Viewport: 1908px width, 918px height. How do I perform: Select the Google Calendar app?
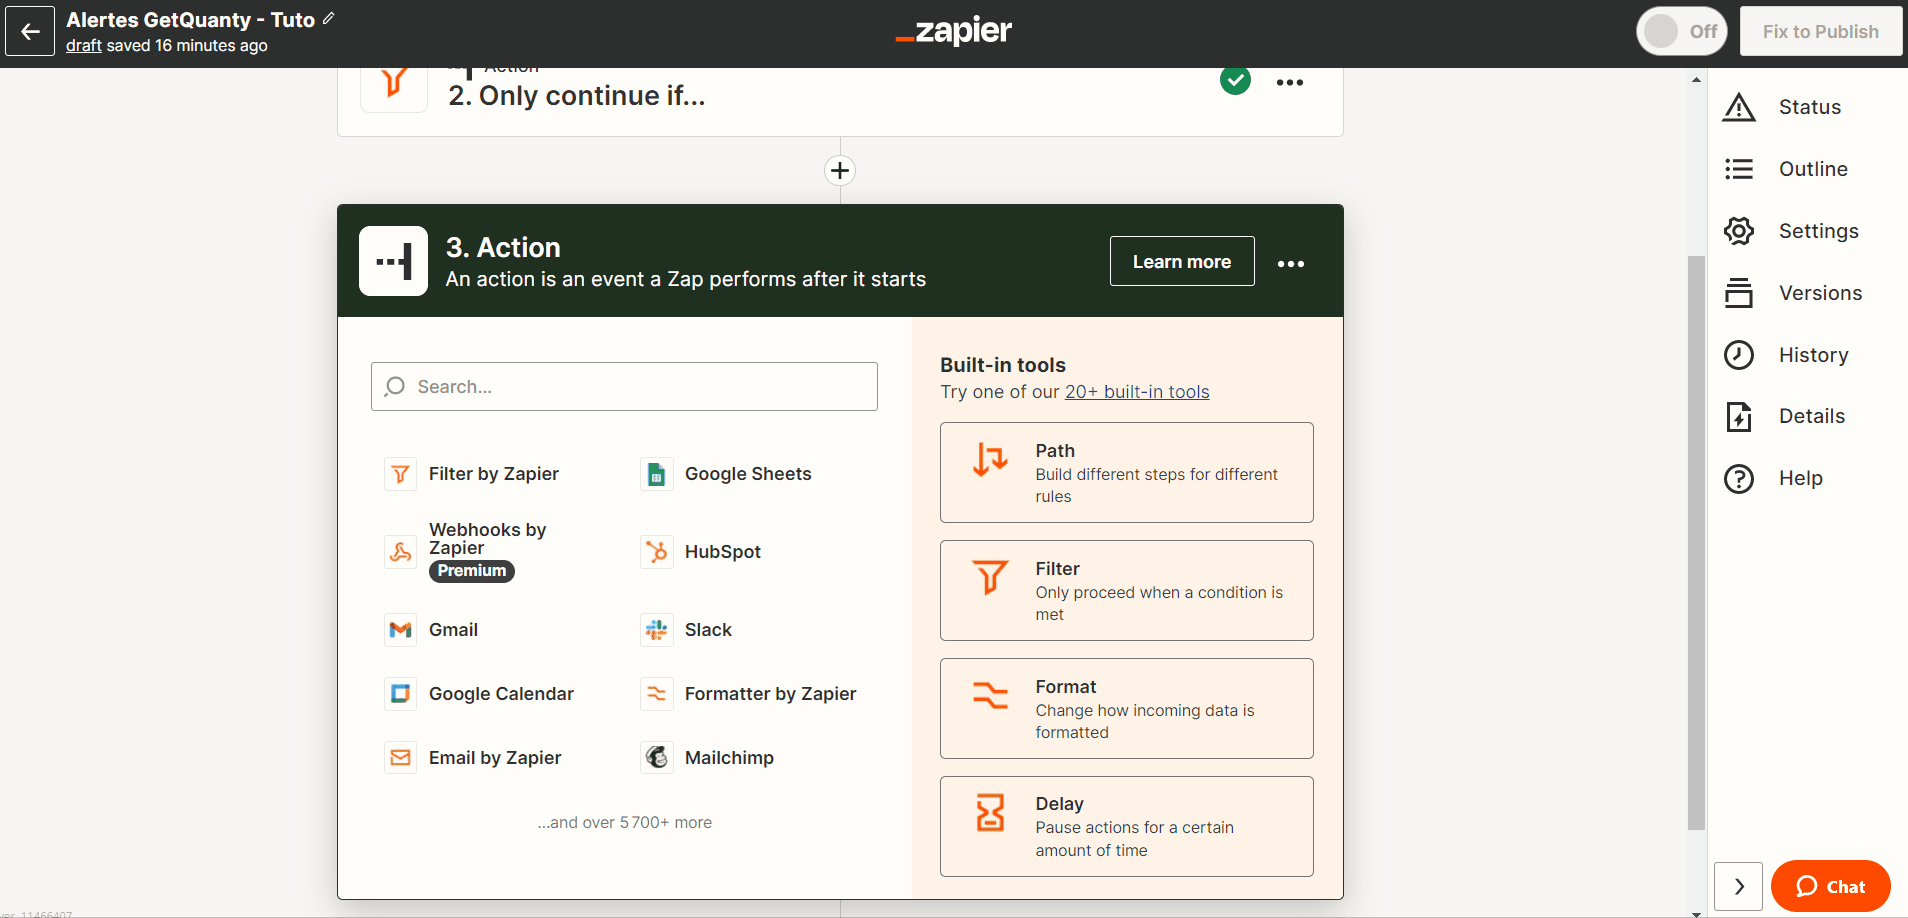(x=480, y=694)
